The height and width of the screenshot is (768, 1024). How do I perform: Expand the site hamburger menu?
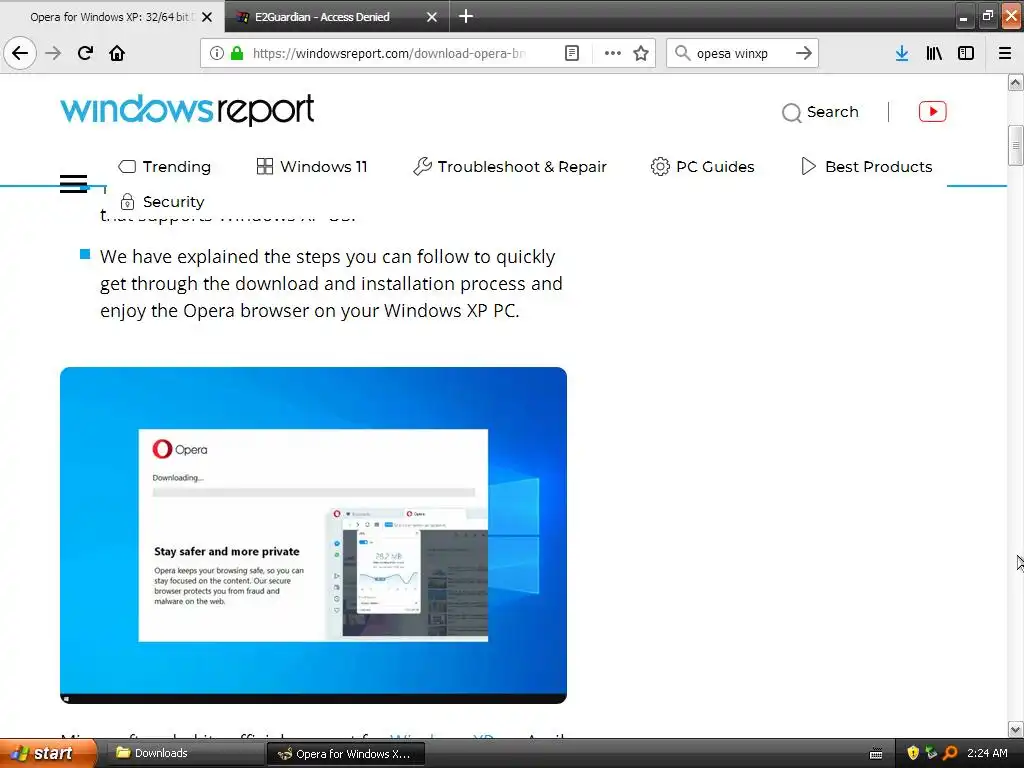[73, 184]
